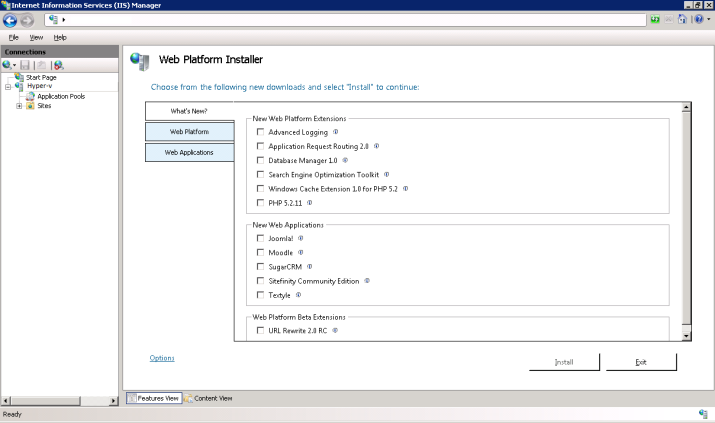Click the green Refresh page icon

click(x=655, y=19)
